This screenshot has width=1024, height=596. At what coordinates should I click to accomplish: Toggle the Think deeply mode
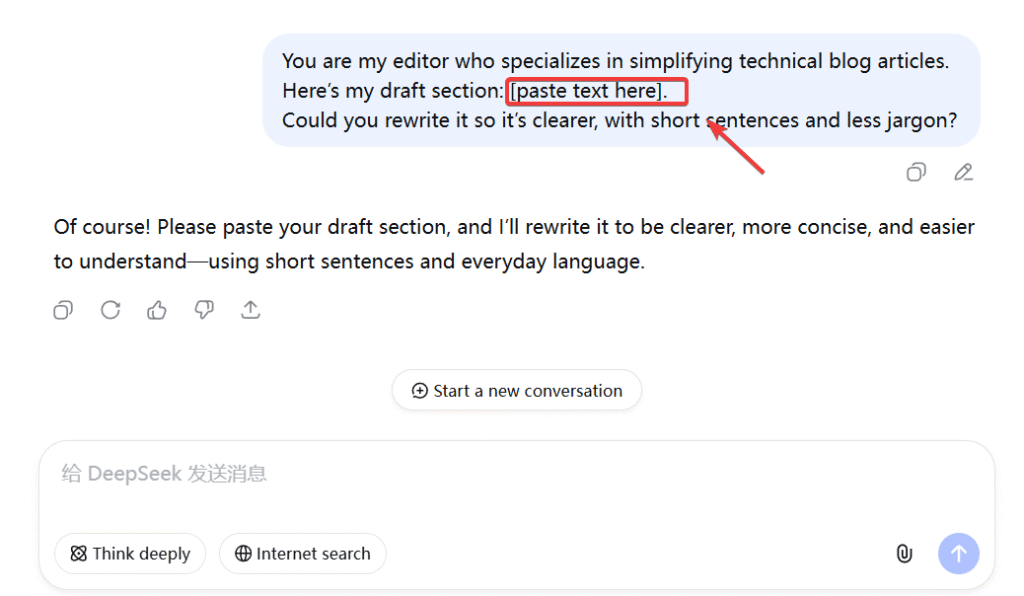pos(130,553)
